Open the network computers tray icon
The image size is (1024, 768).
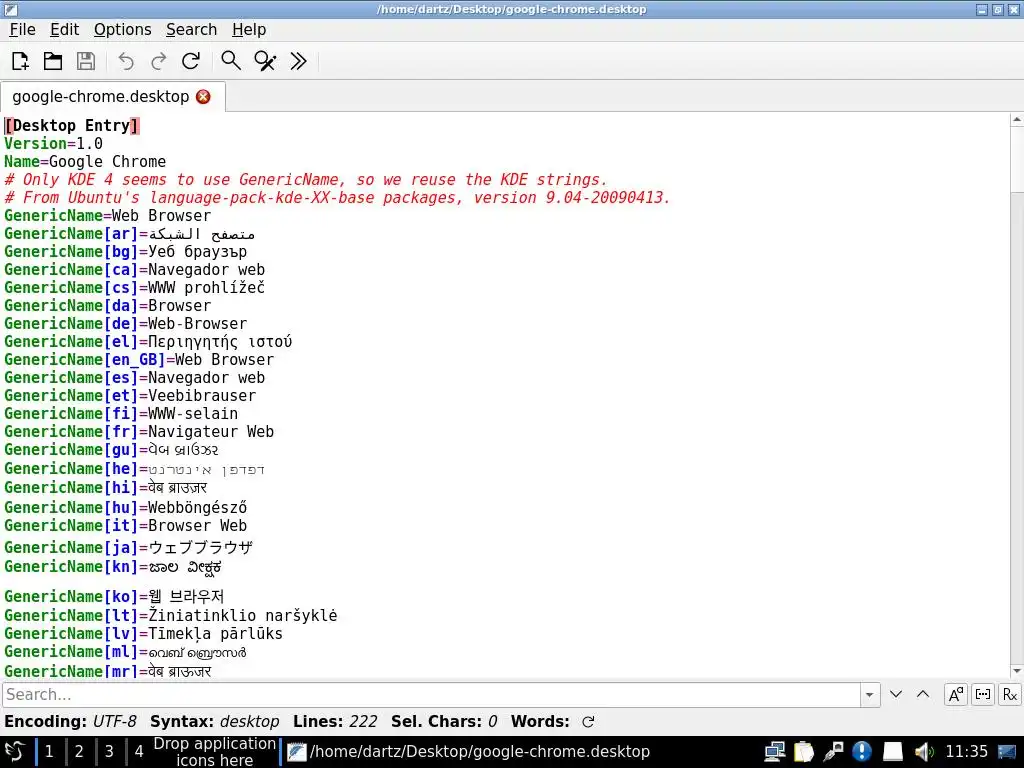pyautogui.click(x=775, y=752)
